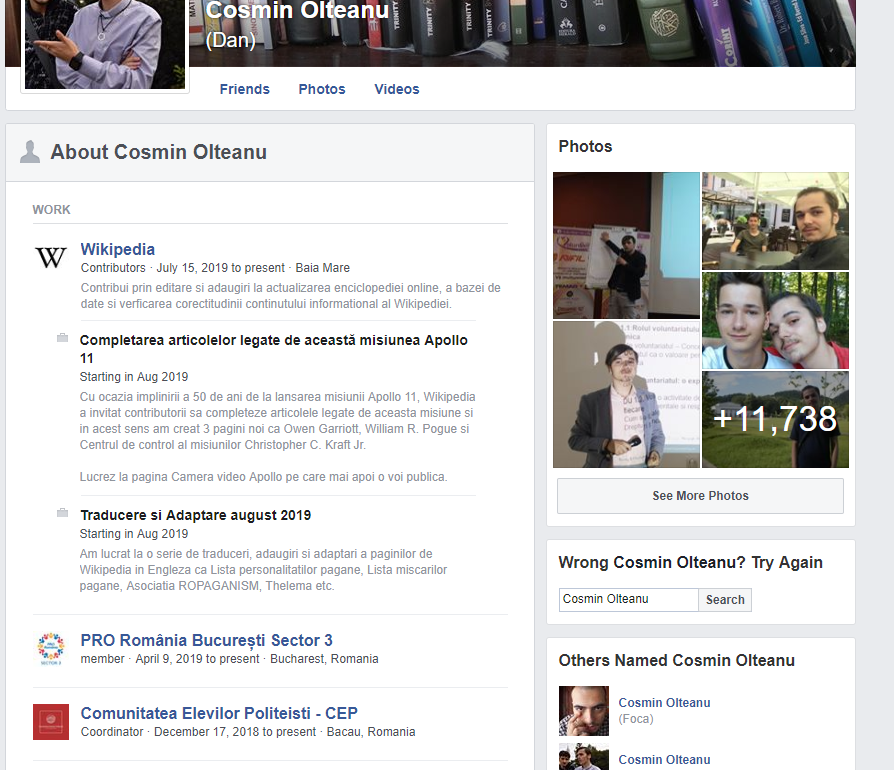
Task: Open the presentation photo with blue projector screen
Action: pos(626,245)
